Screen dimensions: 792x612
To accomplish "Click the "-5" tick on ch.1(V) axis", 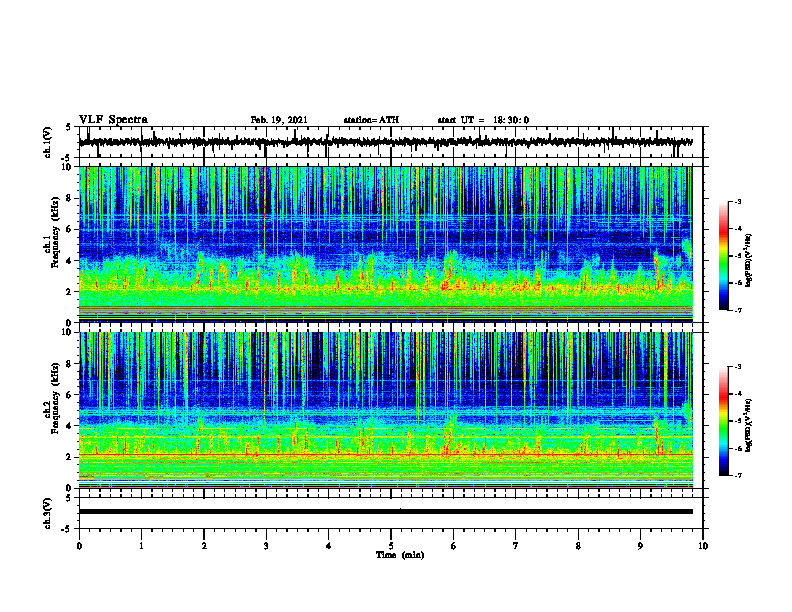I will pos(67,158).
